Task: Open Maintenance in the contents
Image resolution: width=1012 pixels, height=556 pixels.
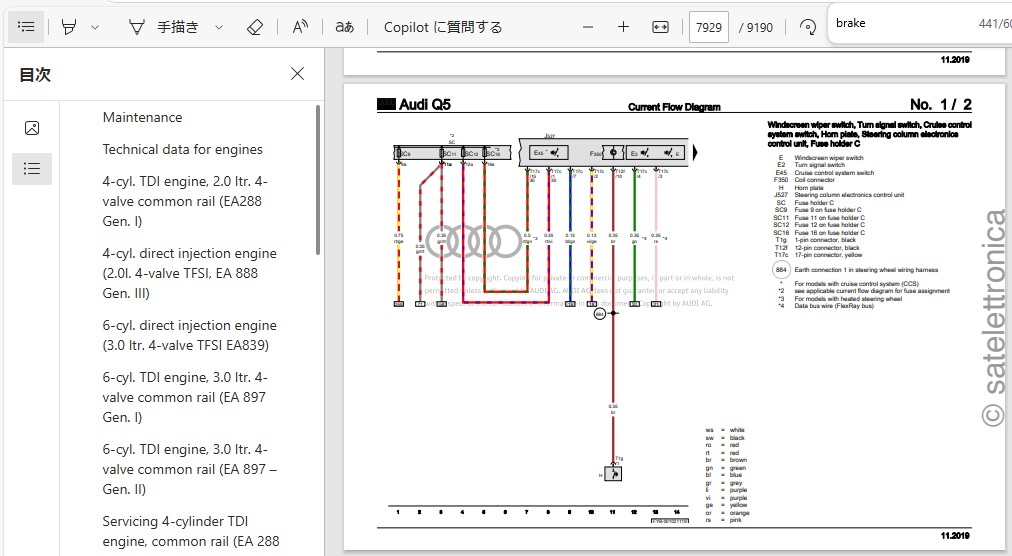Action: (x=143, y=118)
